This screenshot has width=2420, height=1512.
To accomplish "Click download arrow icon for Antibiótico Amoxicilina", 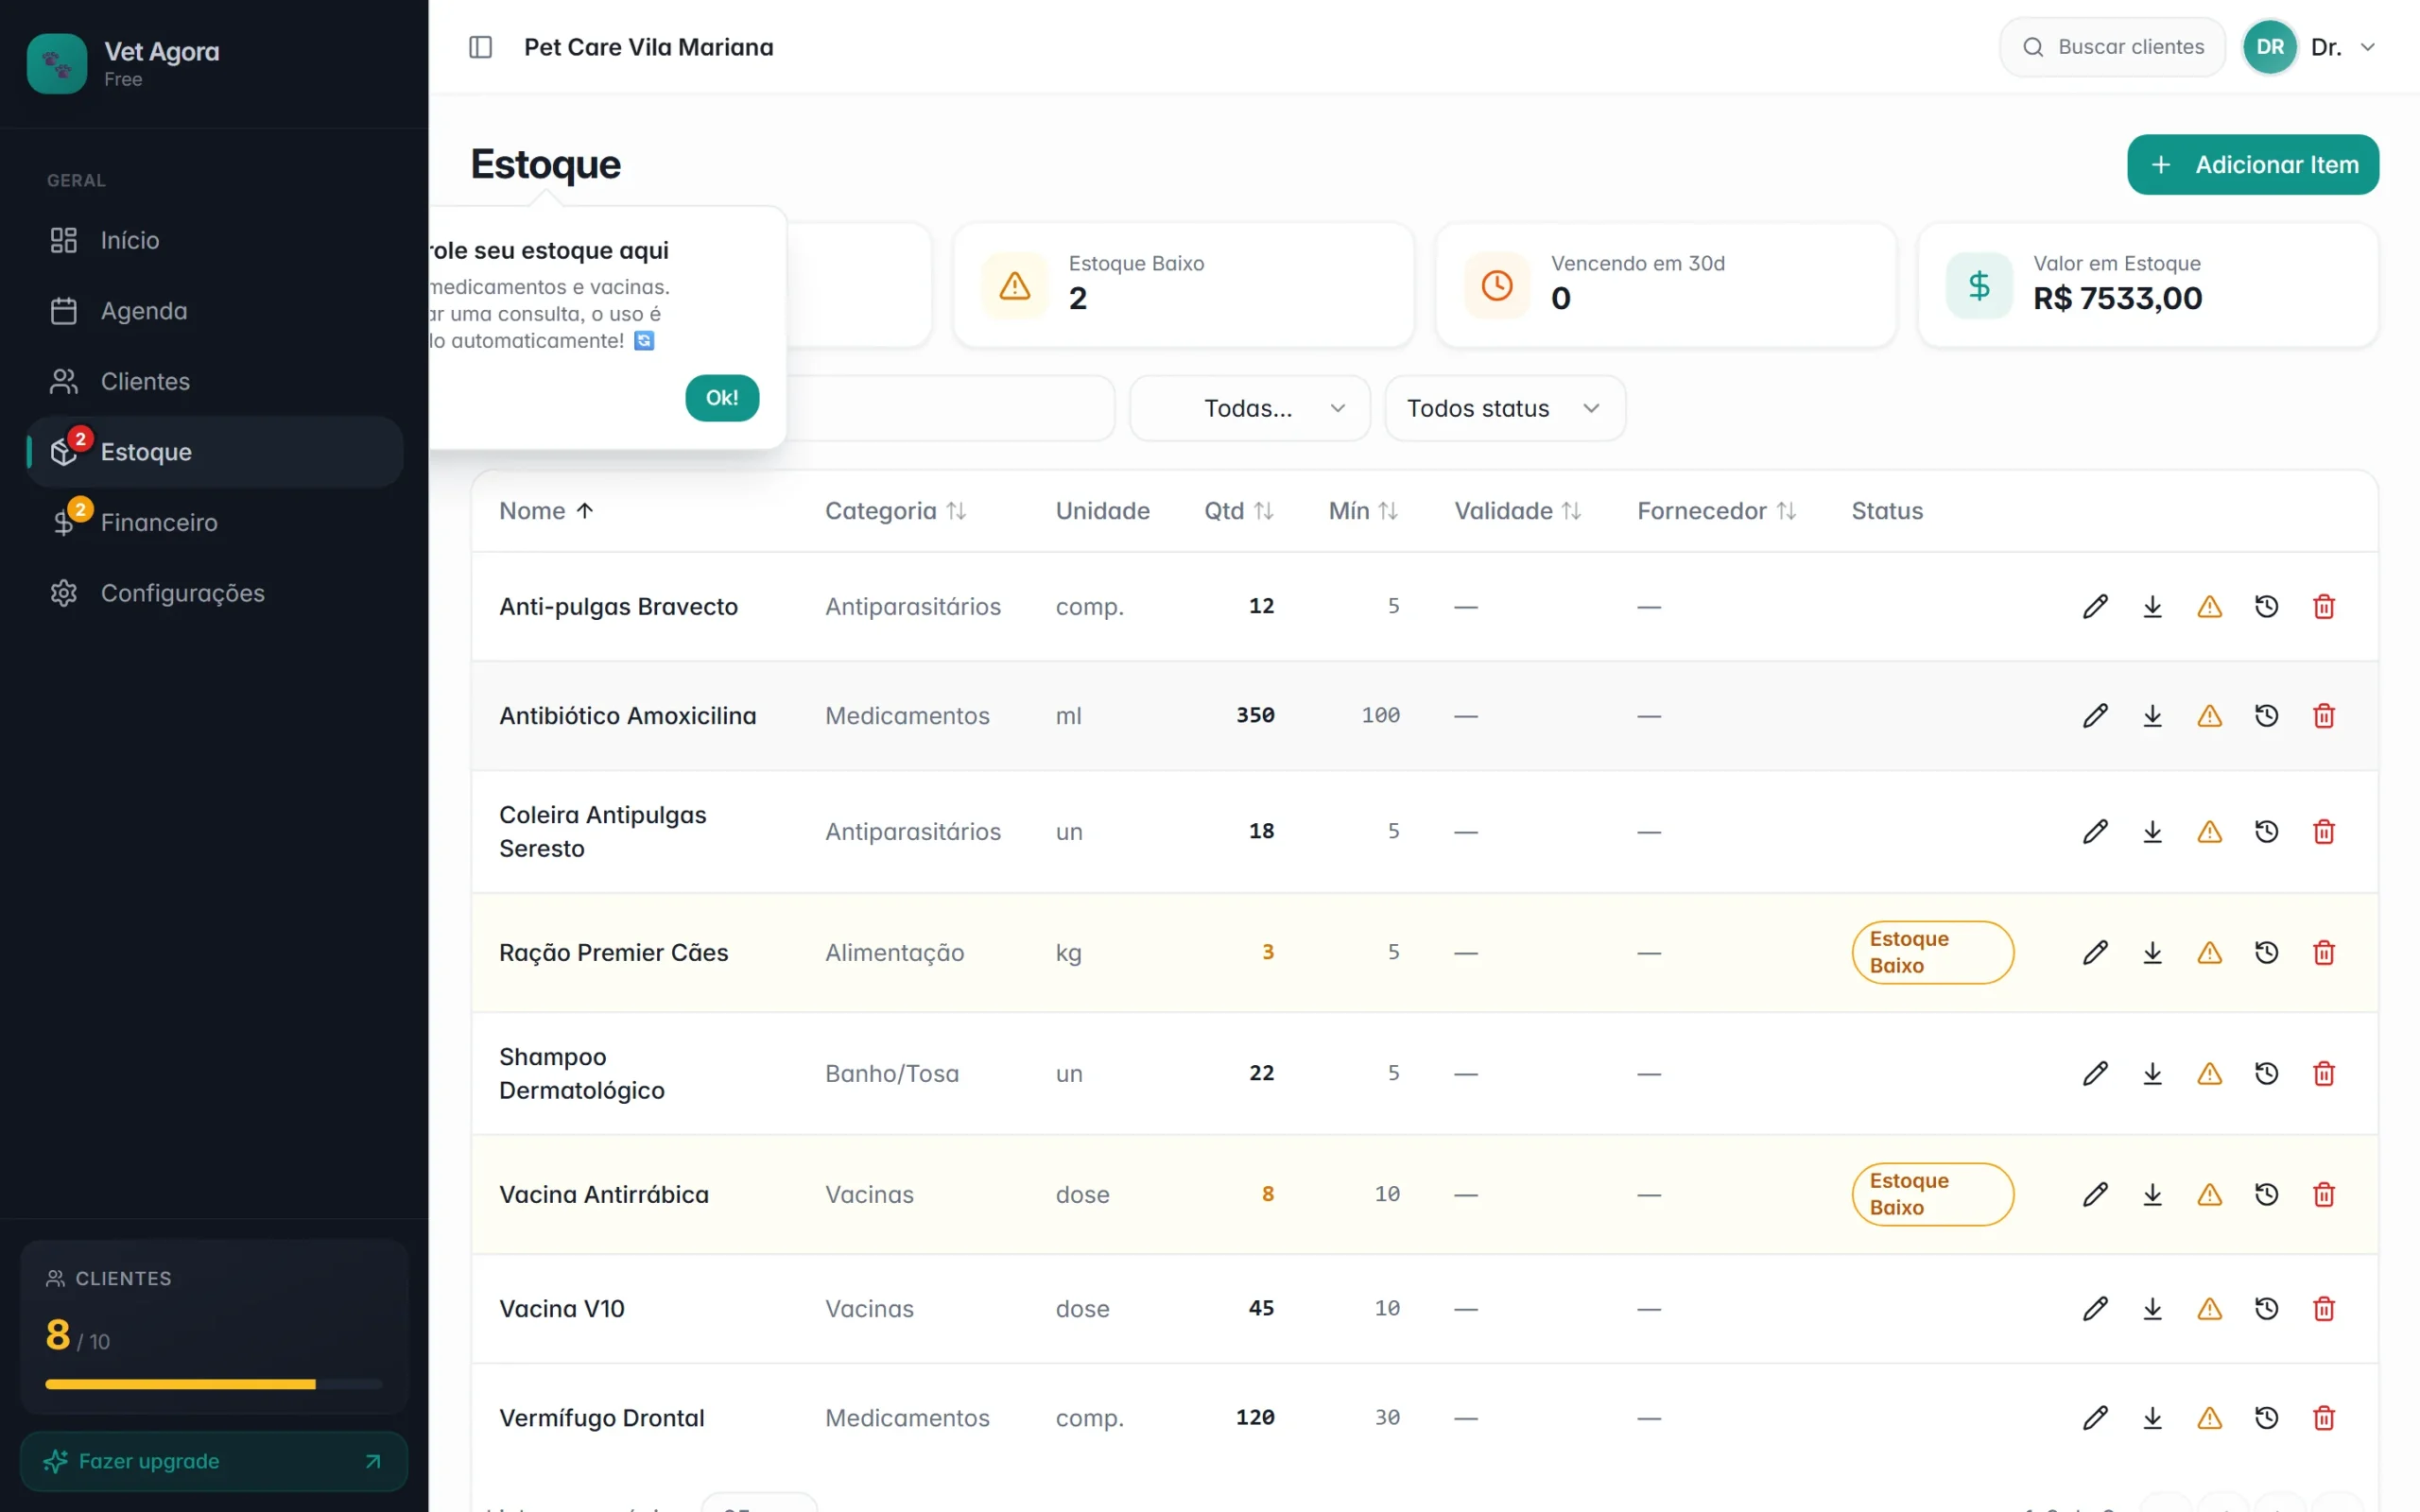I will (x=2152, y=715).
